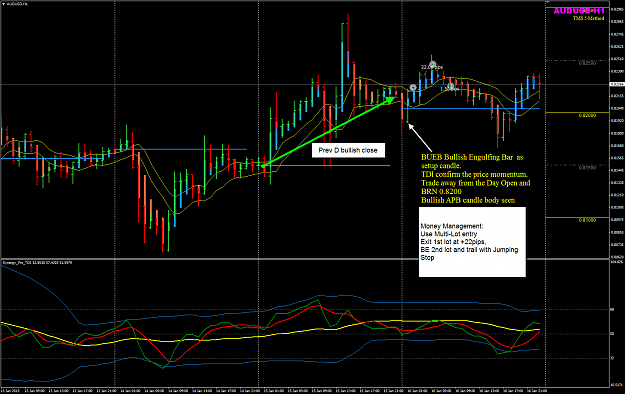Screen dimensions: 625x394
Task: Click the 'Trade away from the Day Open' line
Action: click(x=476, y=183)
